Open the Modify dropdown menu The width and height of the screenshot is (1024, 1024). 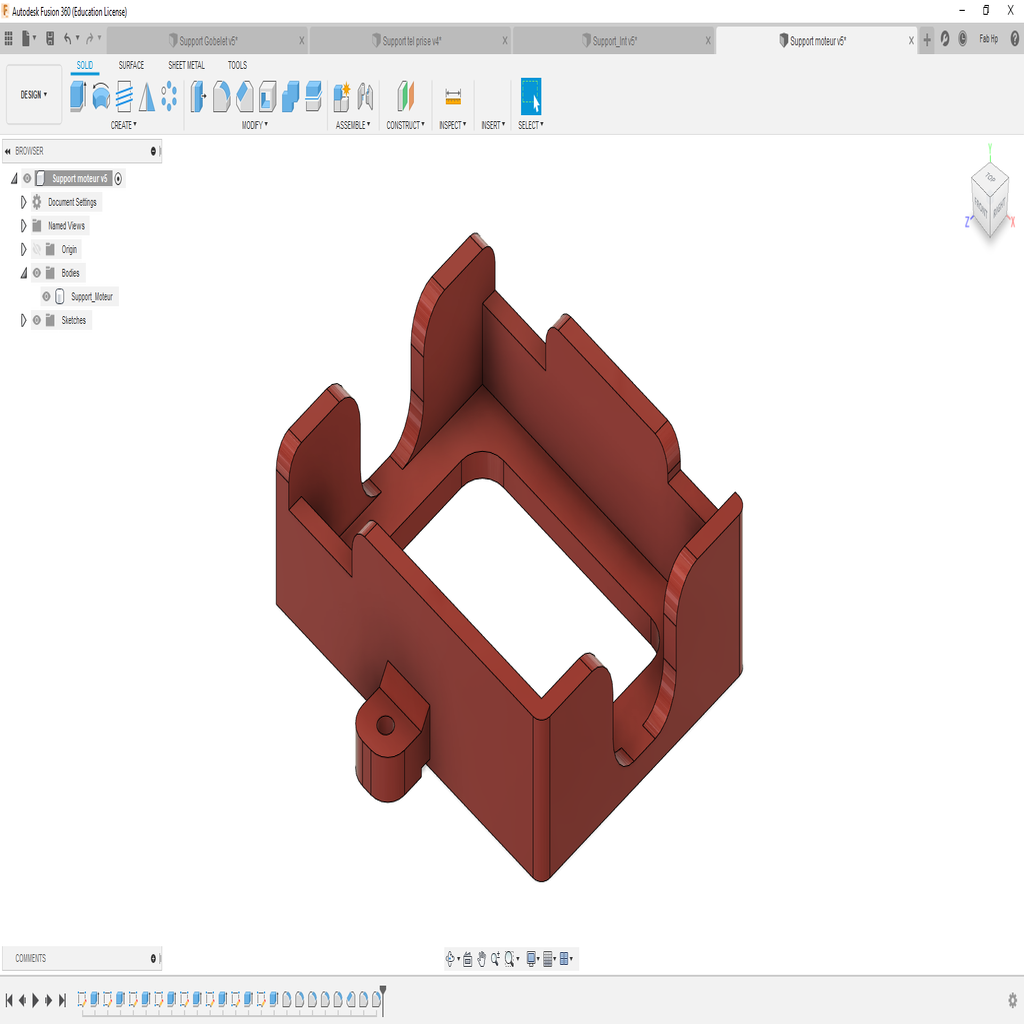[255, 125]
